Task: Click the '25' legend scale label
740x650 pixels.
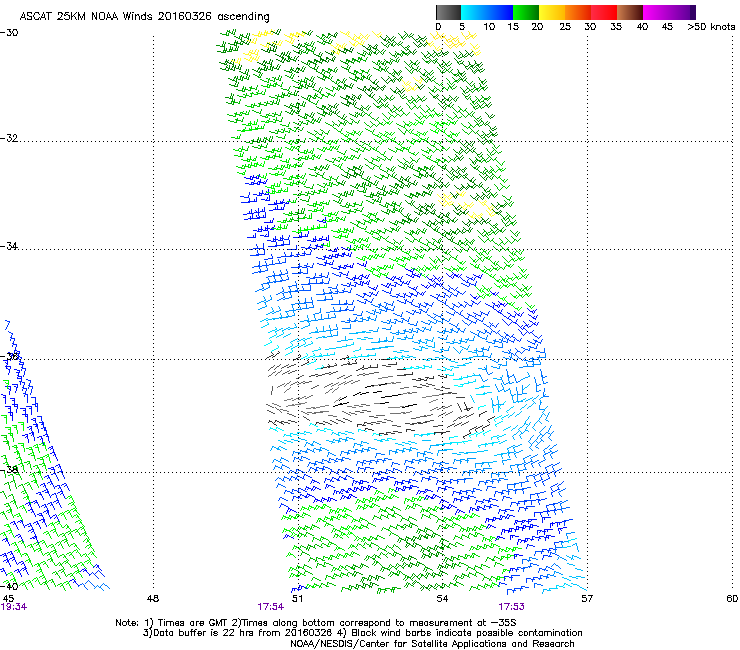Action: pyautogui.click(x=565, y=27)
